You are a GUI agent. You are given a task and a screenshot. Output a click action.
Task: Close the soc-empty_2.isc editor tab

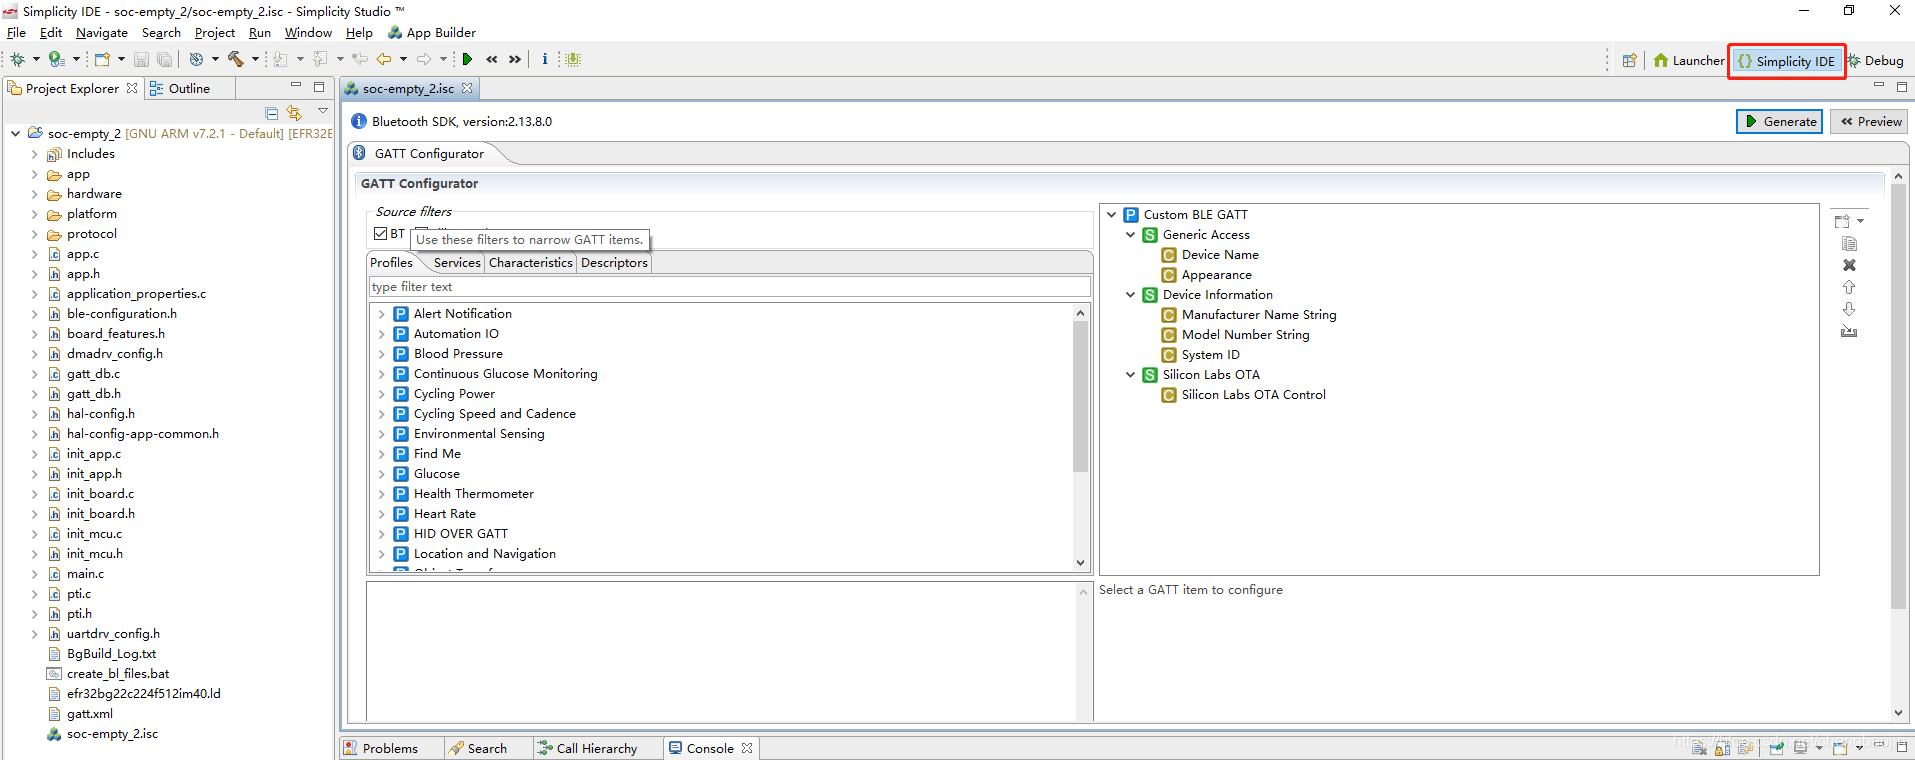[x=467, y=89]
